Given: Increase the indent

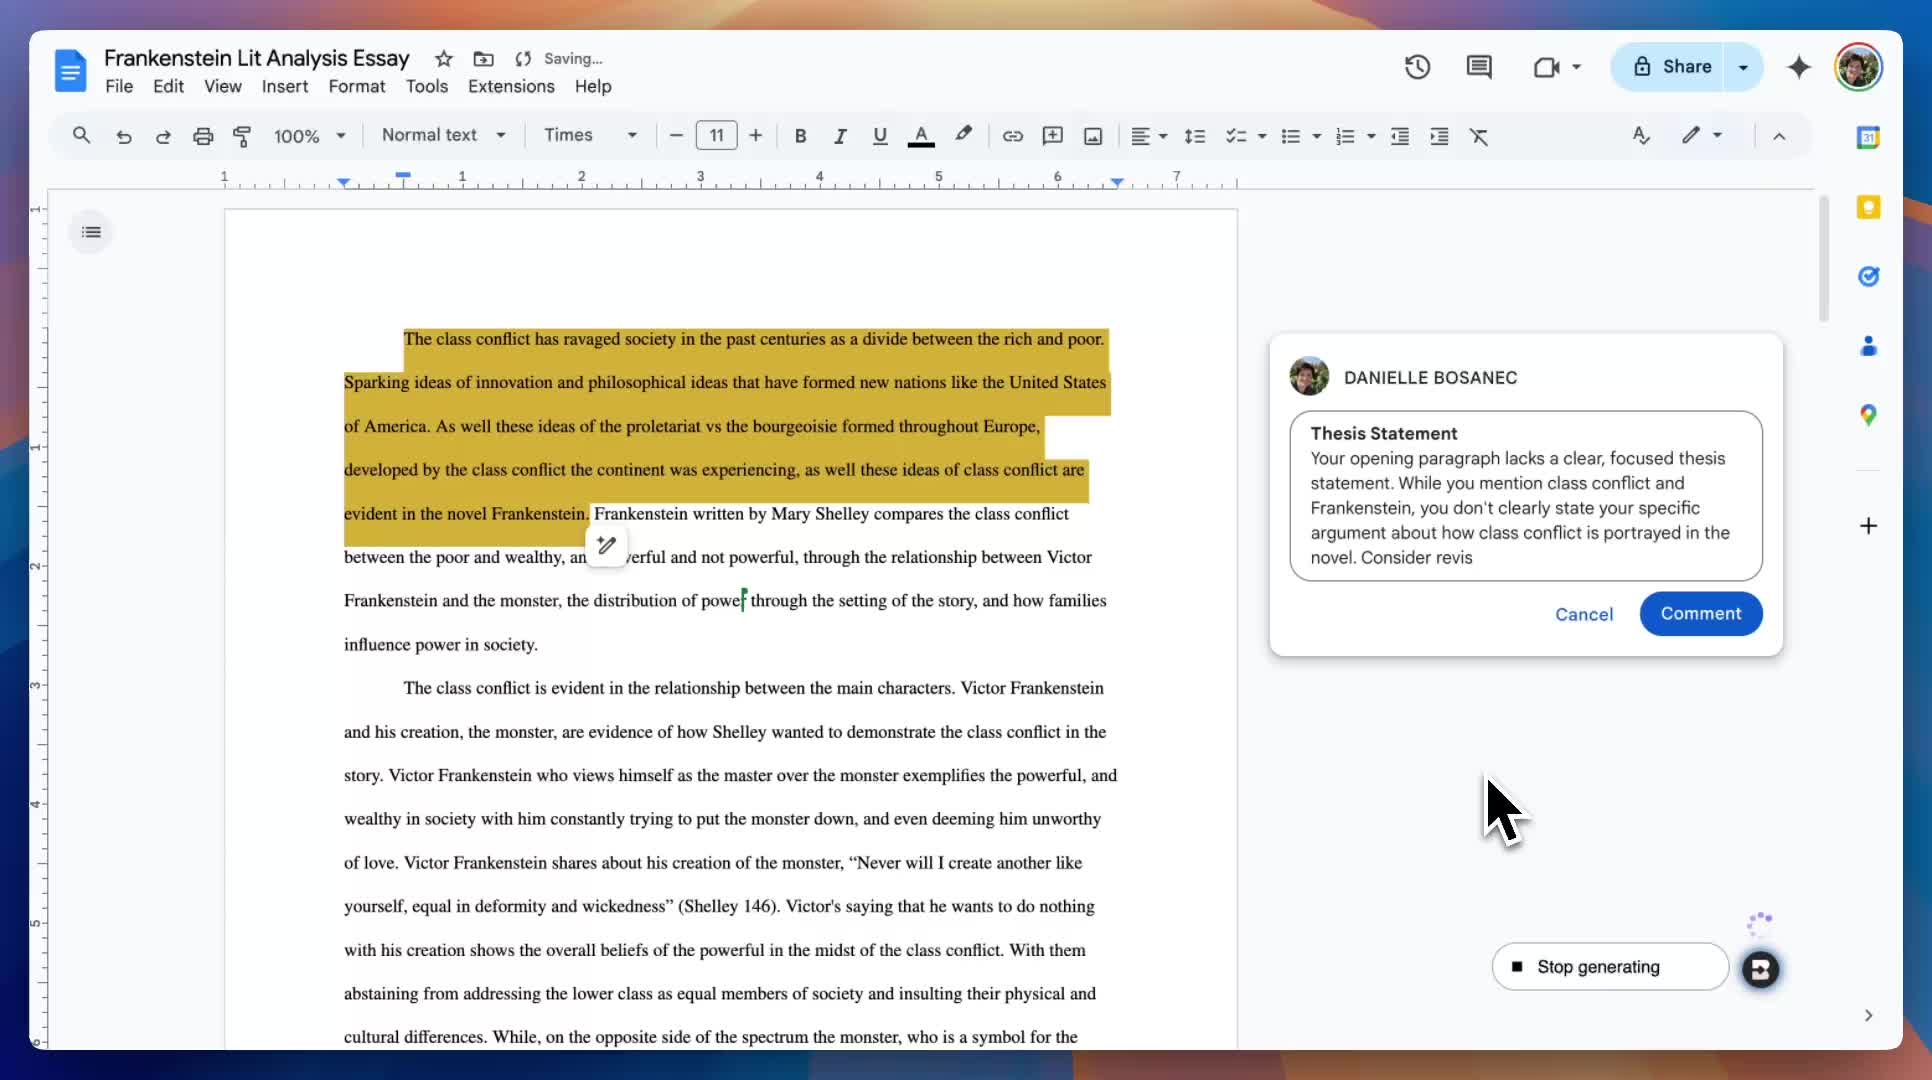Looking at the screenshot, I should click(1439, 136).
